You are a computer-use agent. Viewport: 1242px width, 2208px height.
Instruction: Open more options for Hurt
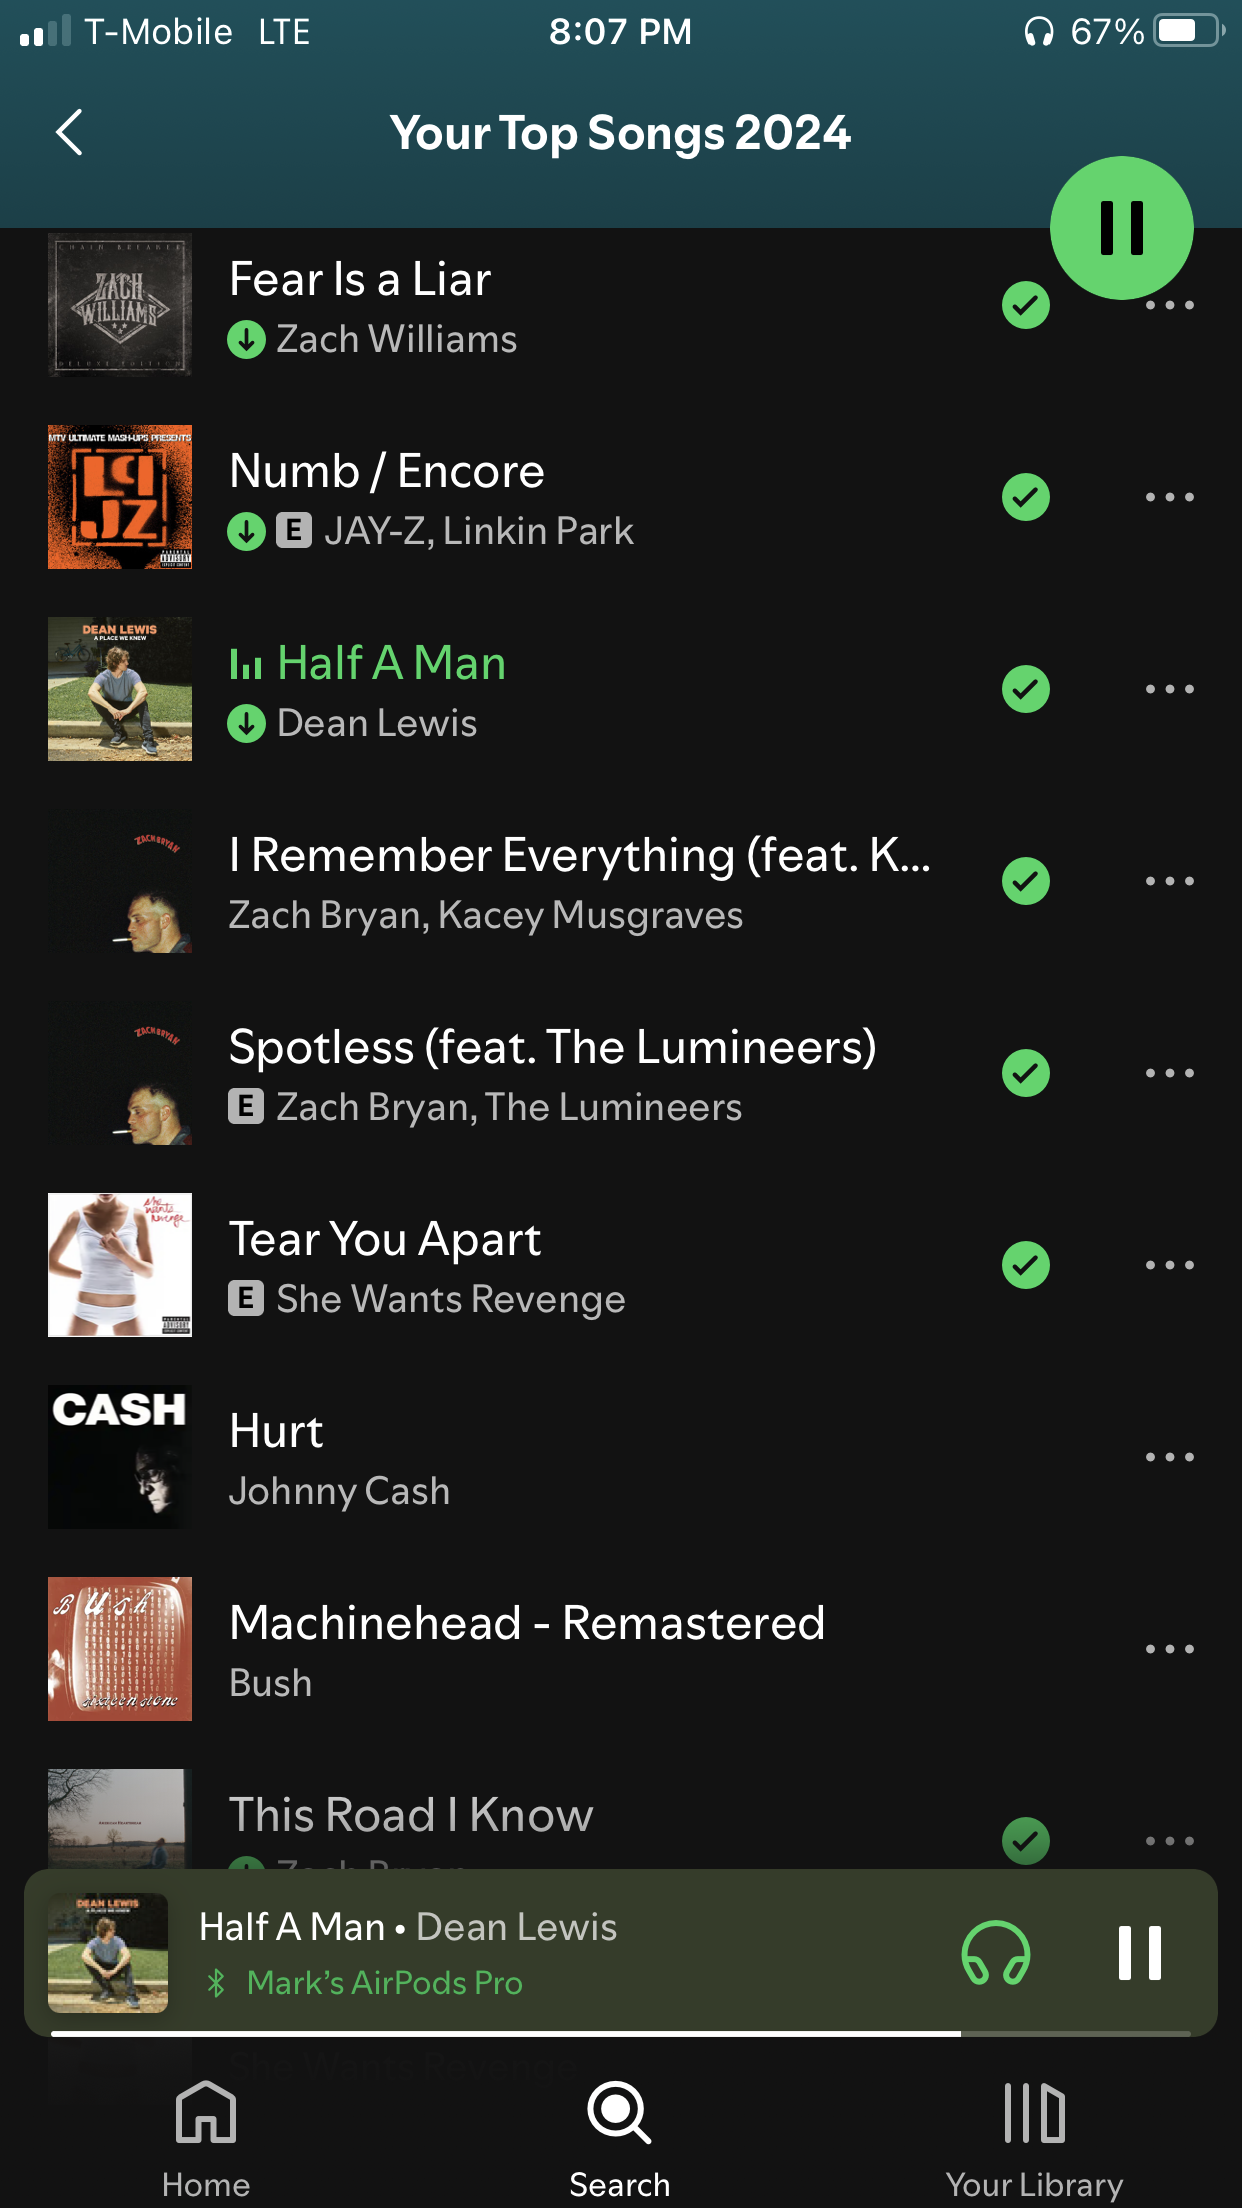coord(1169,1457)
